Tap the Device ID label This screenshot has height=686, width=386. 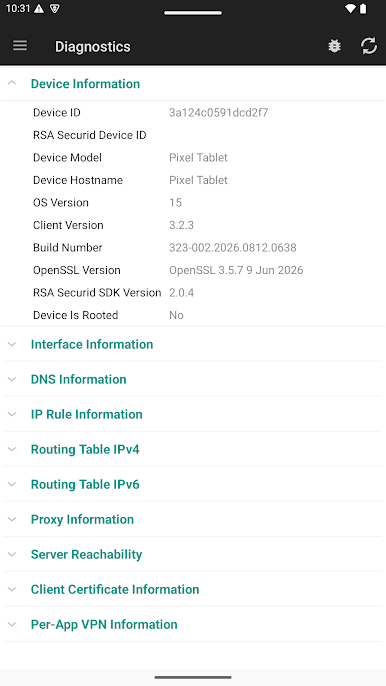click(57, 113)
